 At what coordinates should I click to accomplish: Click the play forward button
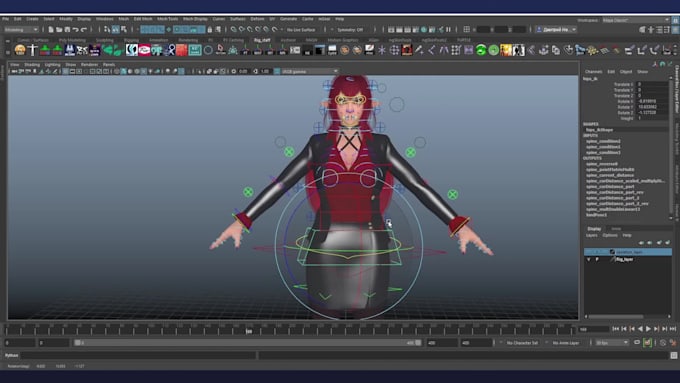tap(648, 329)
